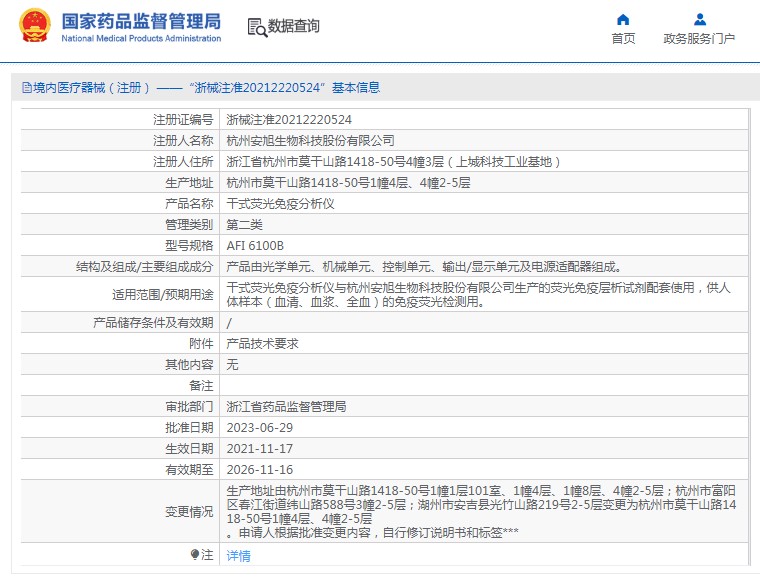Open 政务服务门户 link
Image resolution: width=760 pixels, height=578 pixels.
click(x=699, y=39)
